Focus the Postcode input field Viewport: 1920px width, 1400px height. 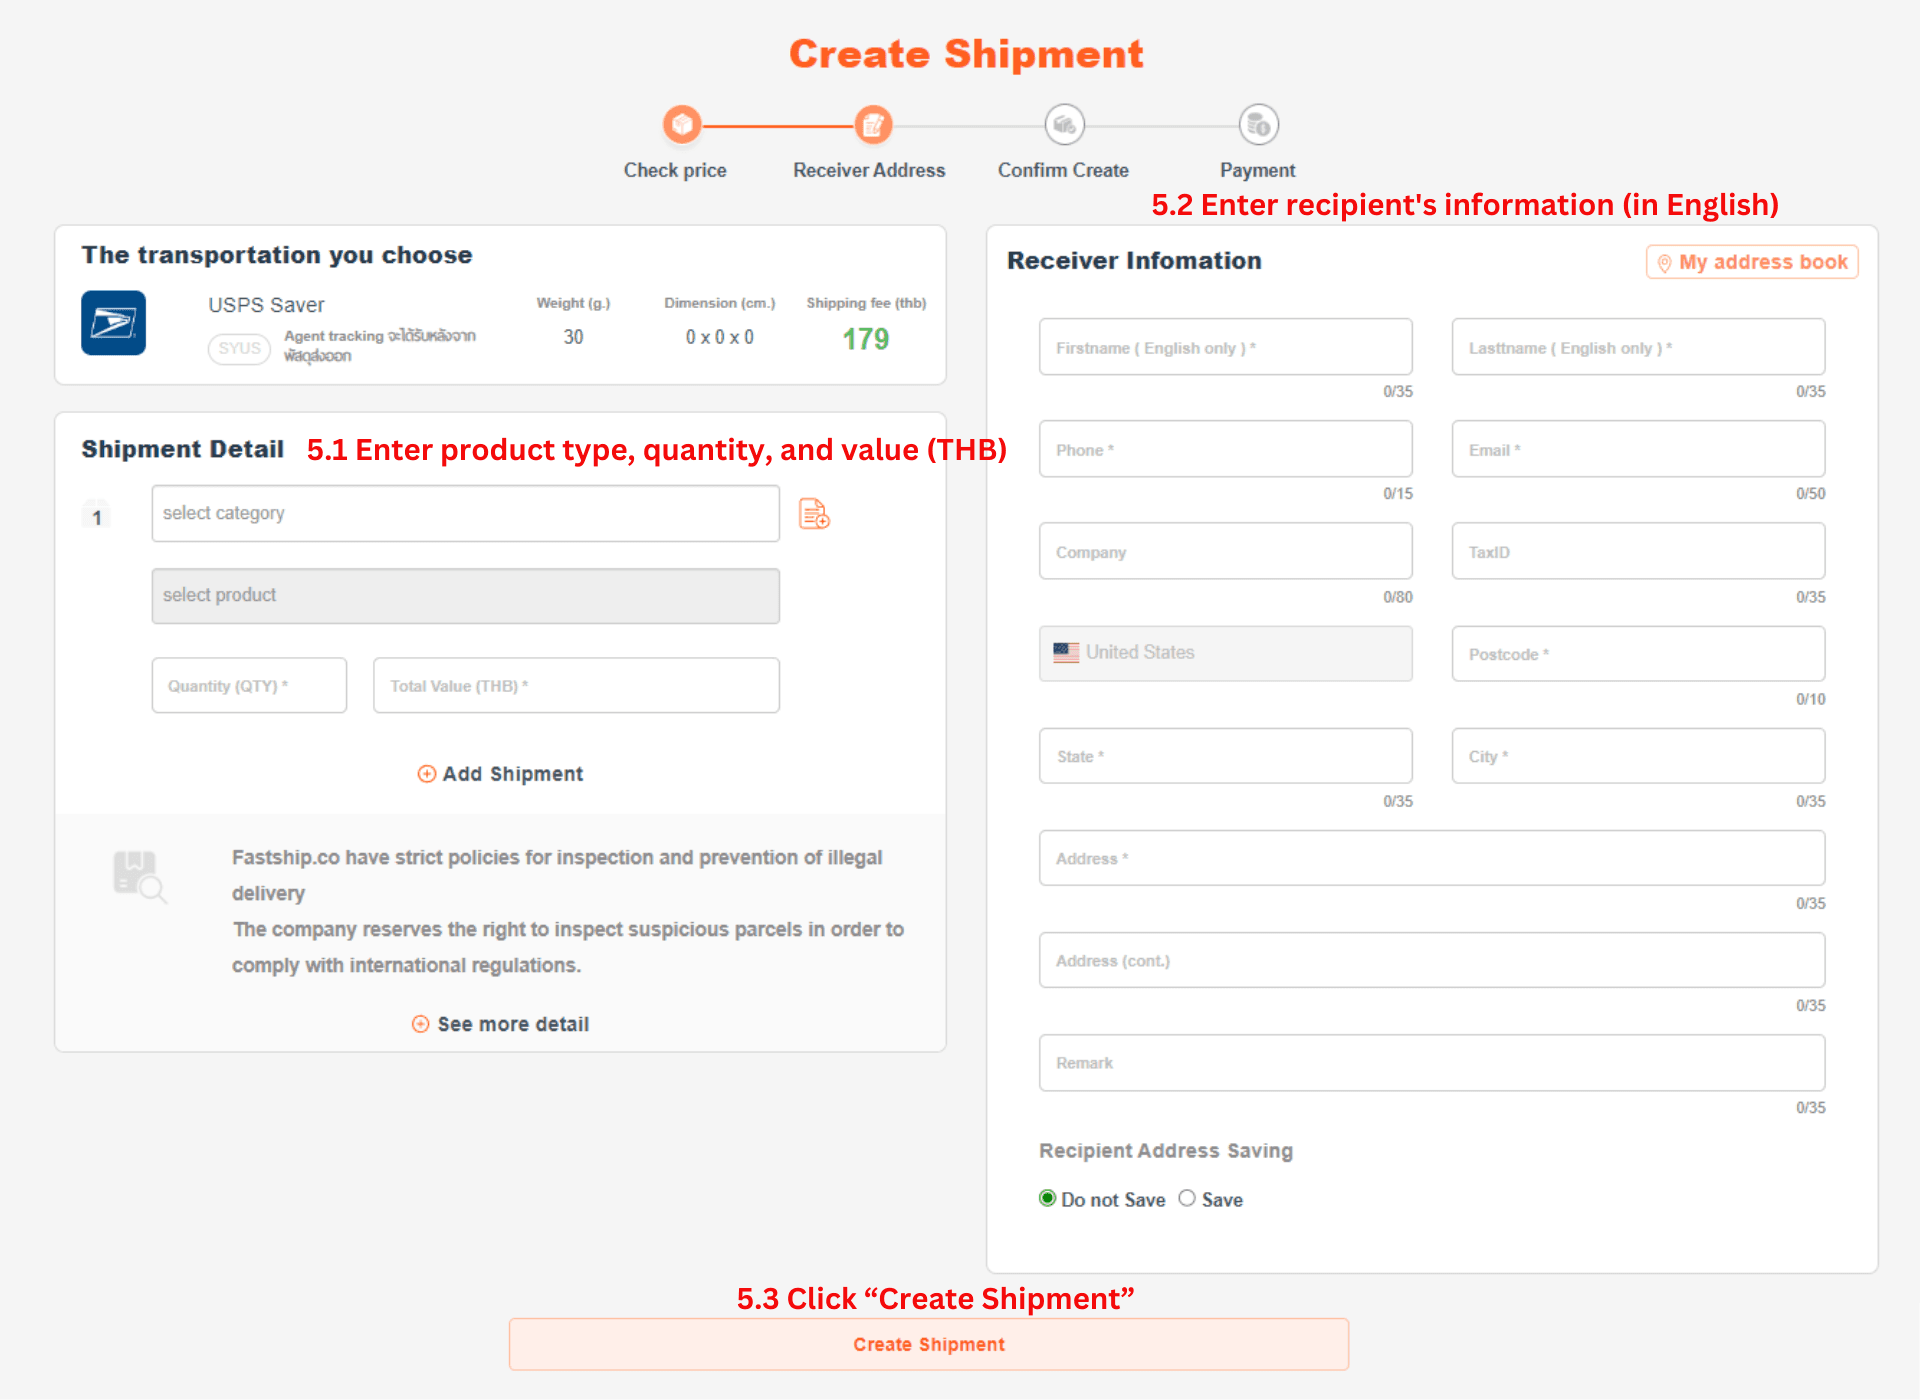[1638, 654]
